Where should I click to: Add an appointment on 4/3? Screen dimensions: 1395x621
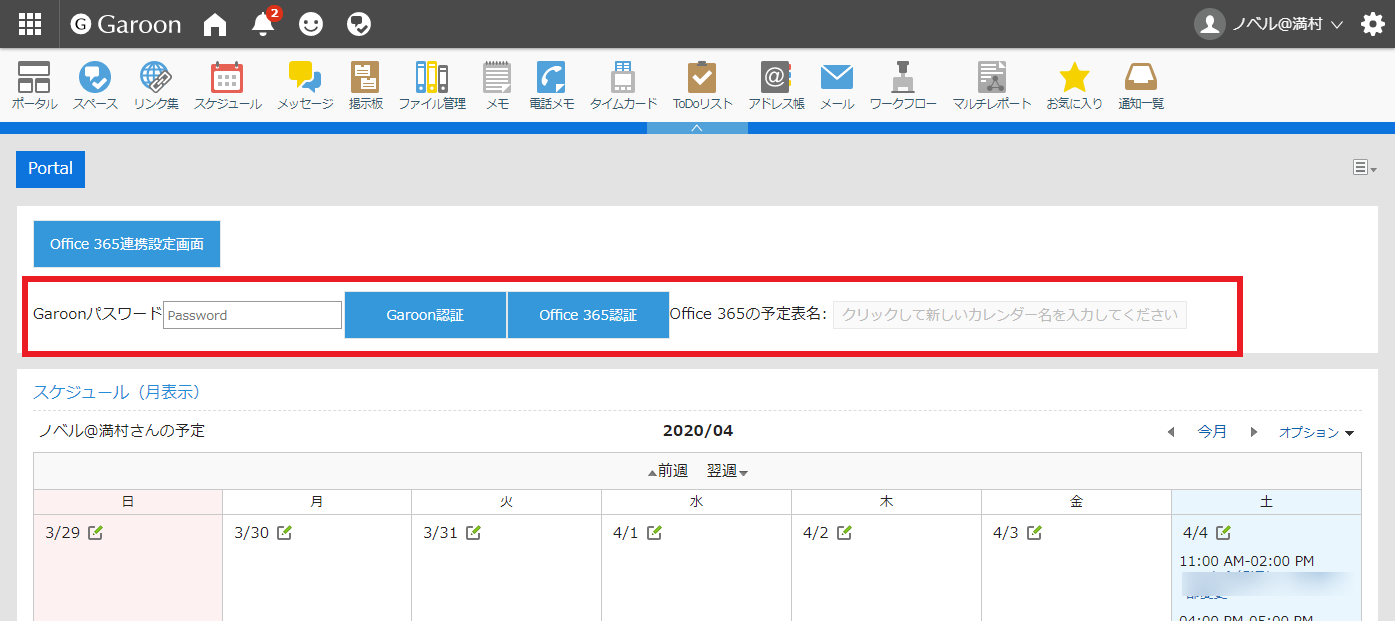point(1034,533)
